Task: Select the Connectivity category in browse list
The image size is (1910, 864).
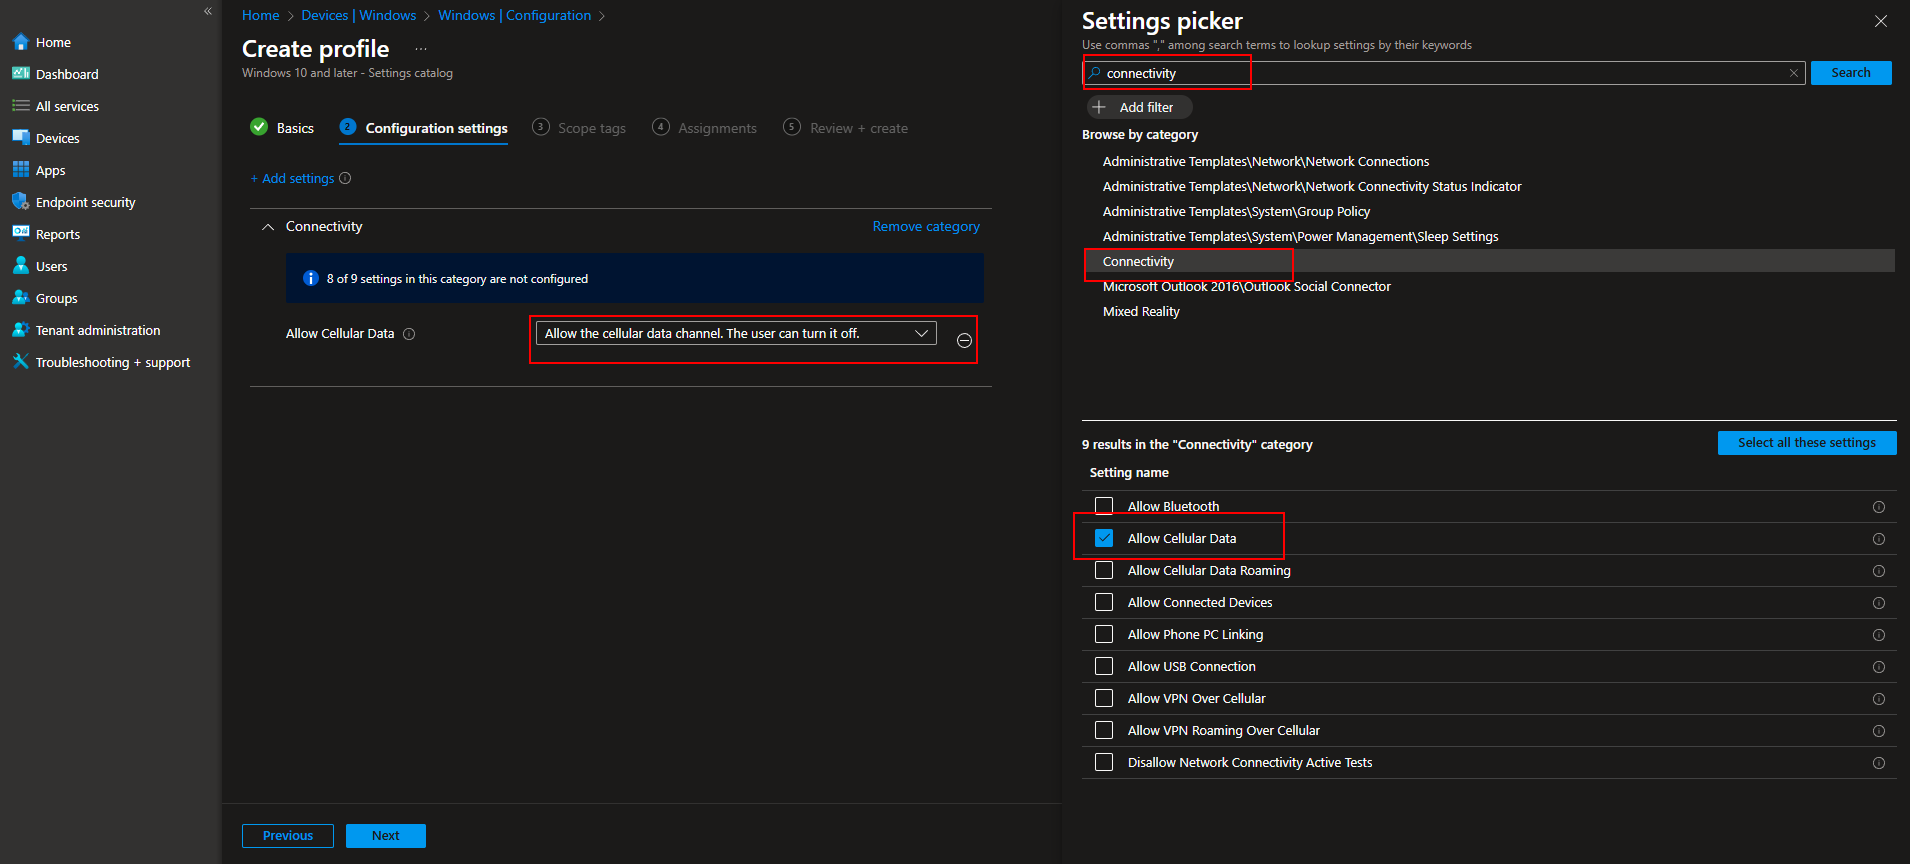Action: tap(1489, 261)
